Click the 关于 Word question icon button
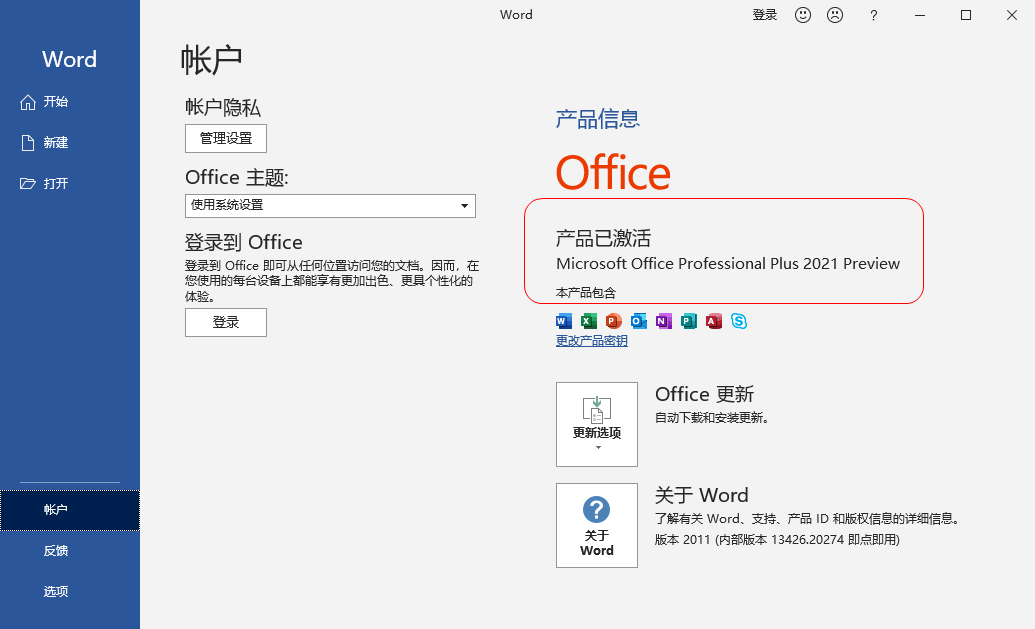Screen dimensions: 1035x629 click(596, 525)
